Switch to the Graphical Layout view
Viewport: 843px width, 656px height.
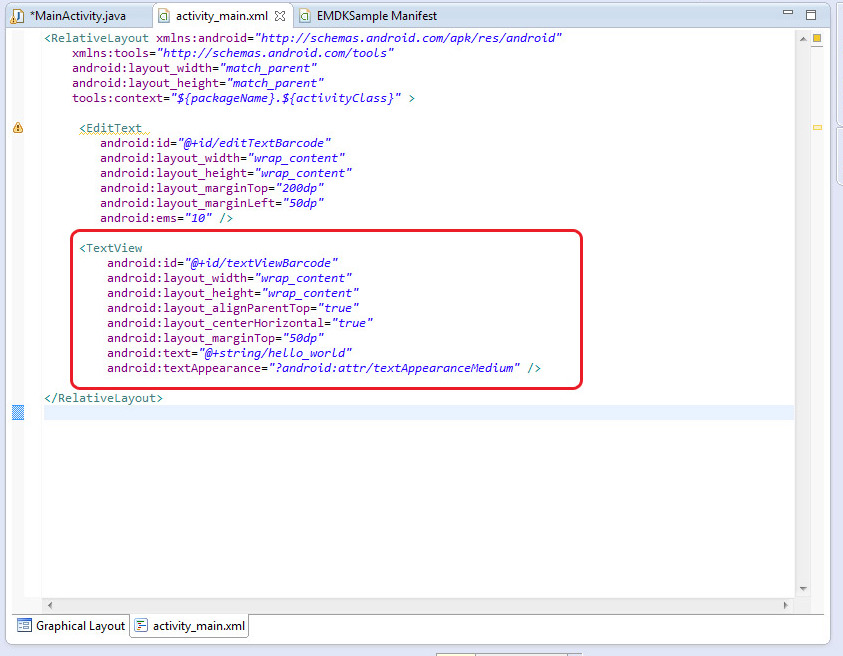[79, 626]
